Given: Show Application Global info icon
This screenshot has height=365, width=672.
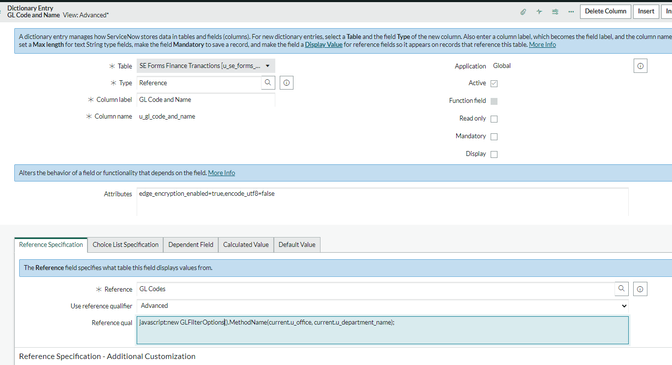Looking at the screenshot, I should point(640,66).
